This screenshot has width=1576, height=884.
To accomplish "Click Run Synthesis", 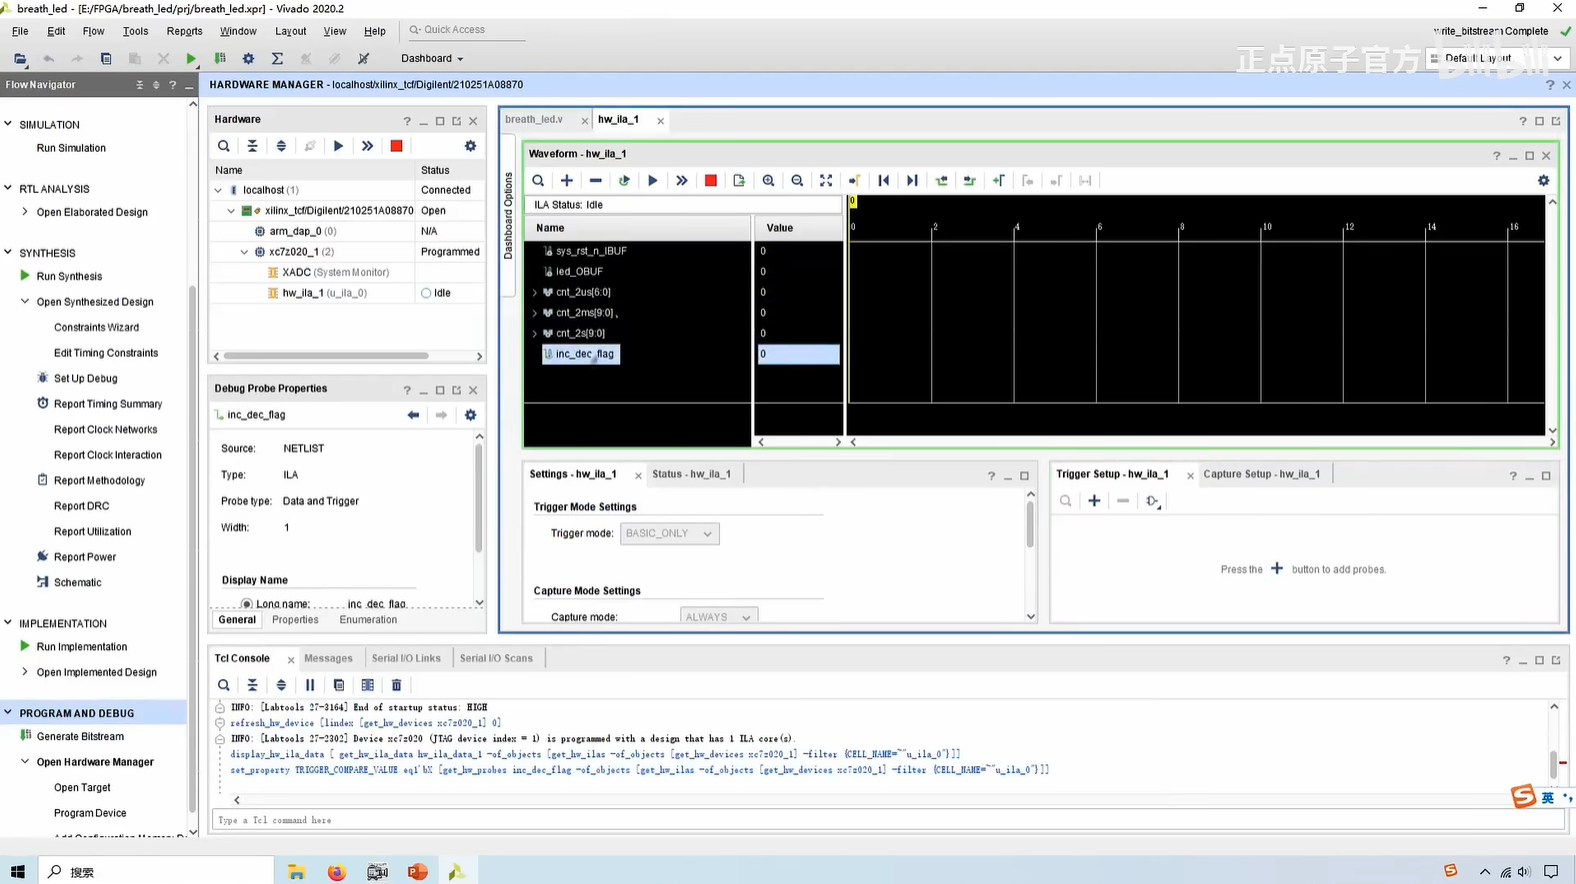I will (x=69, y=277).
